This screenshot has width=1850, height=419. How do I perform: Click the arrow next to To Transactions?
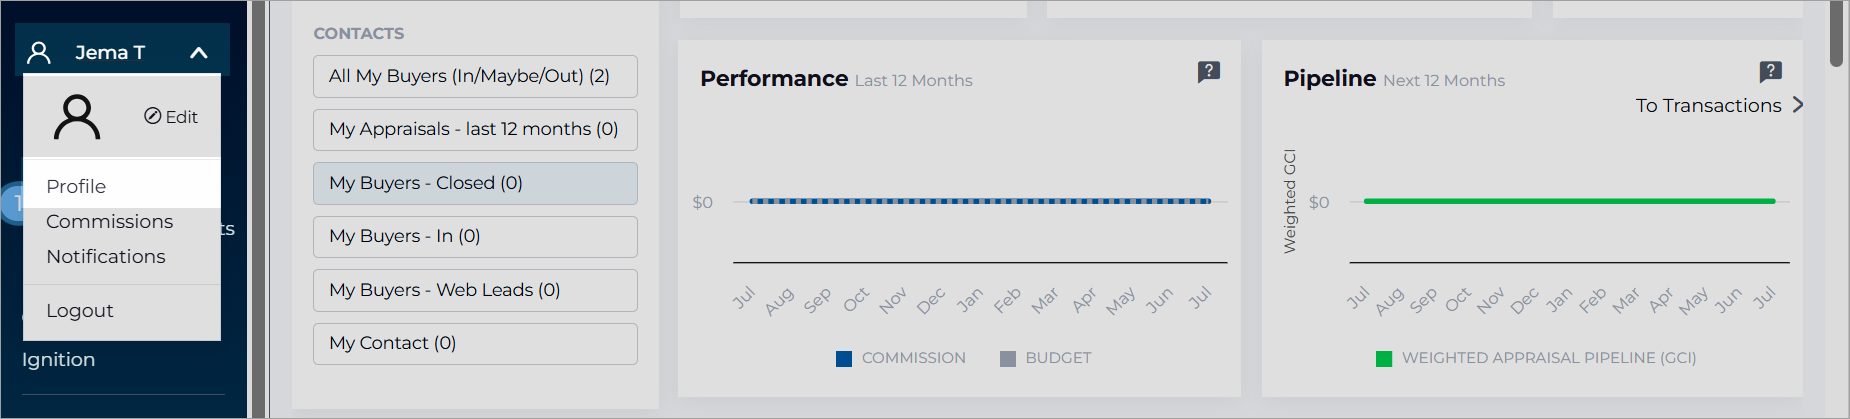coord(1798,104)
